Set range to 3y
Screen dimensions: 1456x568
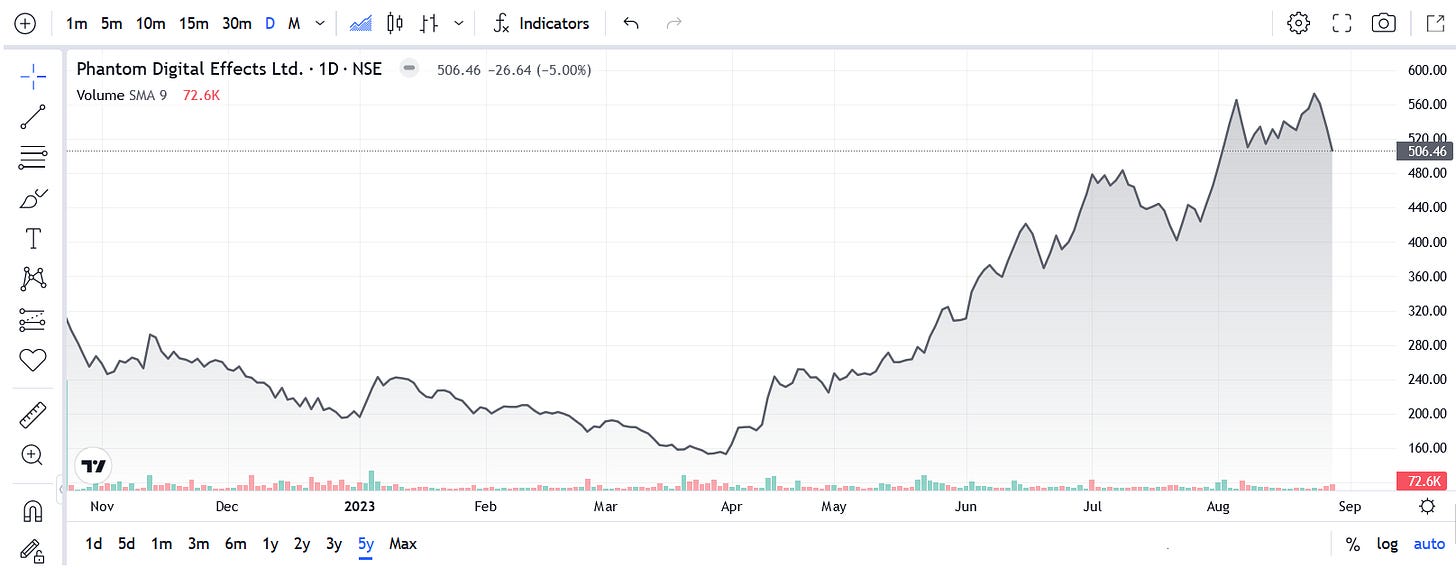click(334, 544)
